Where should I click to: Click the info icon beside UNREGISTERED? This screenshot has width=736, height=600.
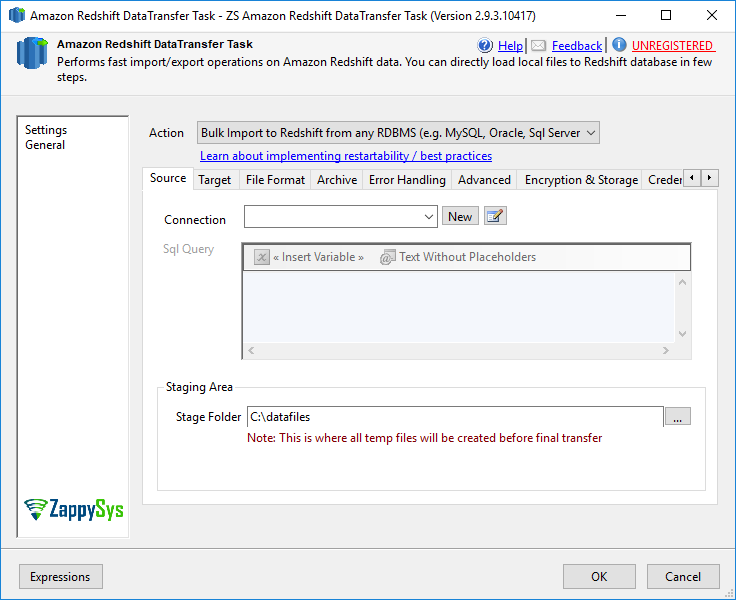(x=619, y=45)
